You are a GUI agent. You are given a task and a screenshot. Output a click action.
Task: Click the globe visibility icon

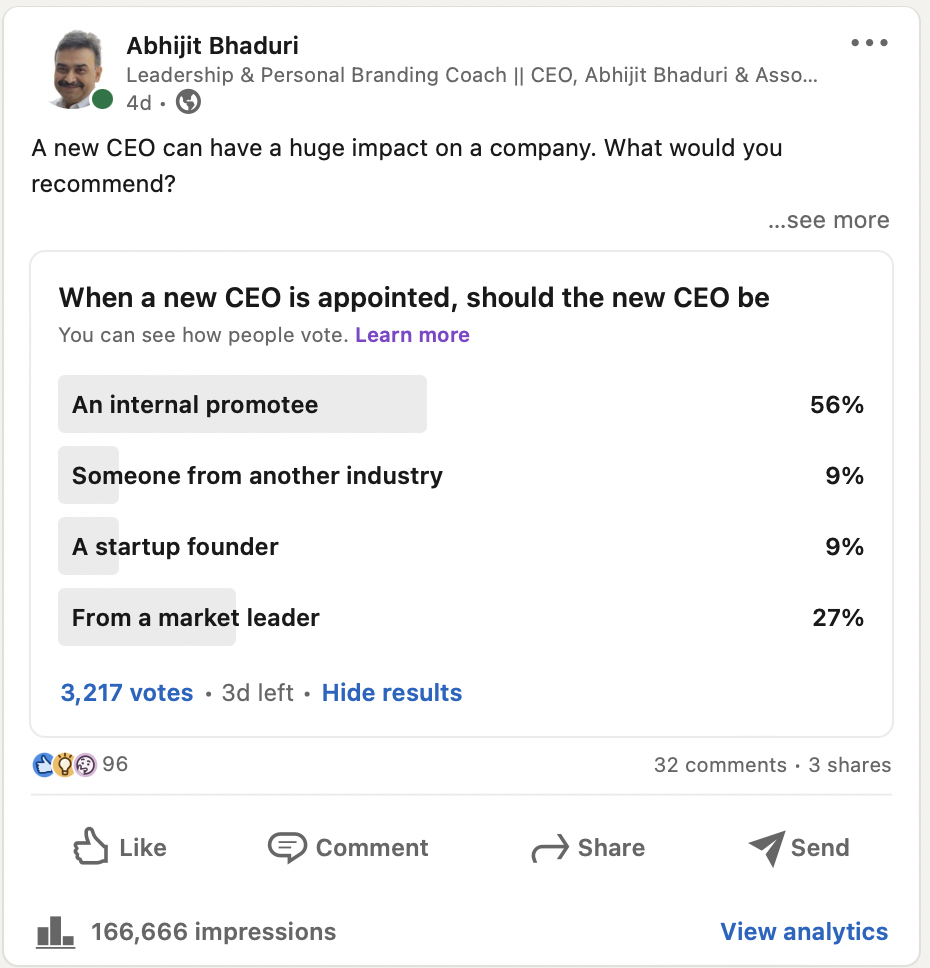[188, 102]
